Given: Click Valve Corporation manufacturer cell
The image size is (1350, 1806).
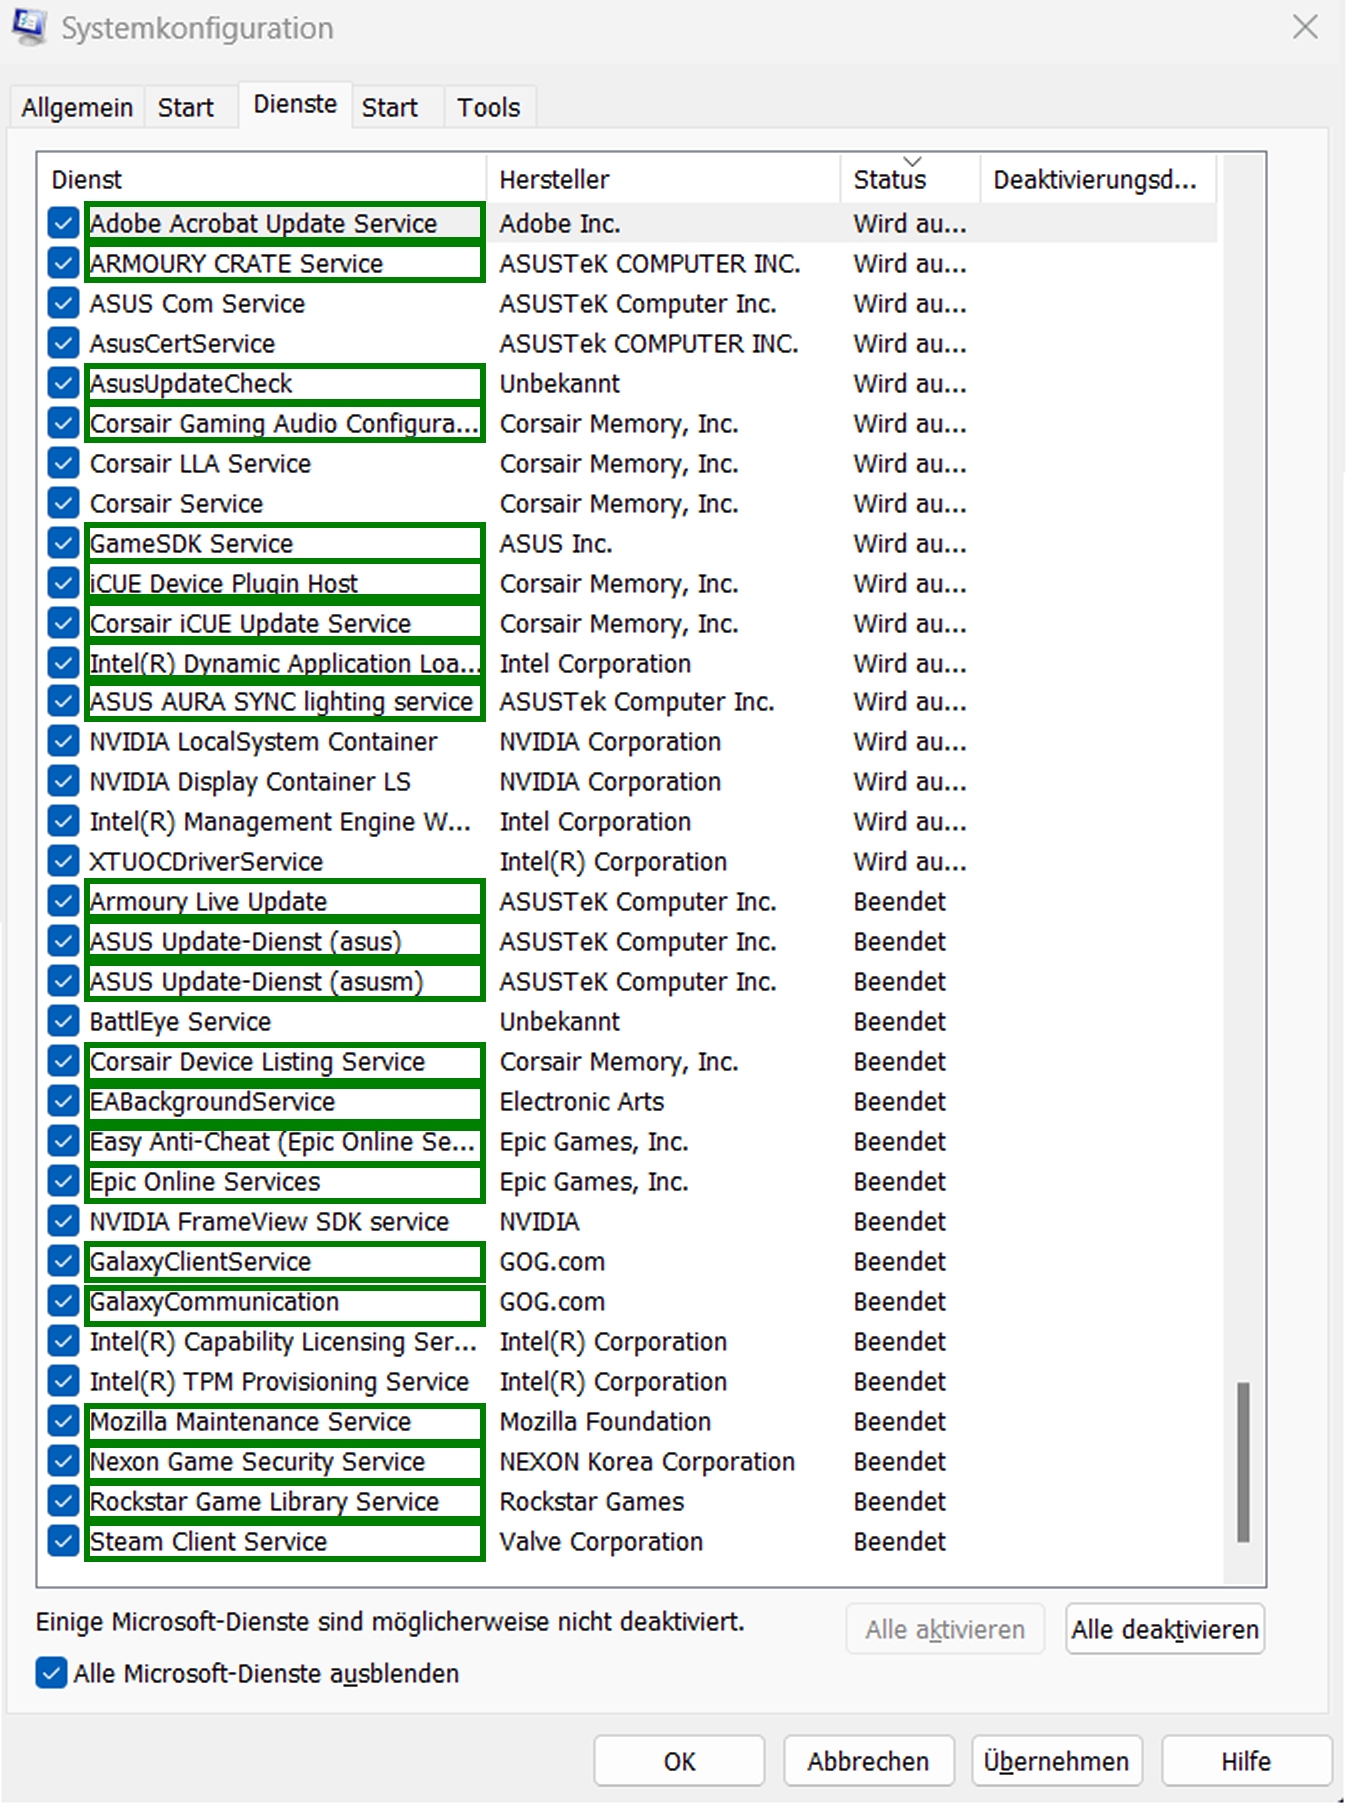Looking at the screenshot, I should (601, 1541).
